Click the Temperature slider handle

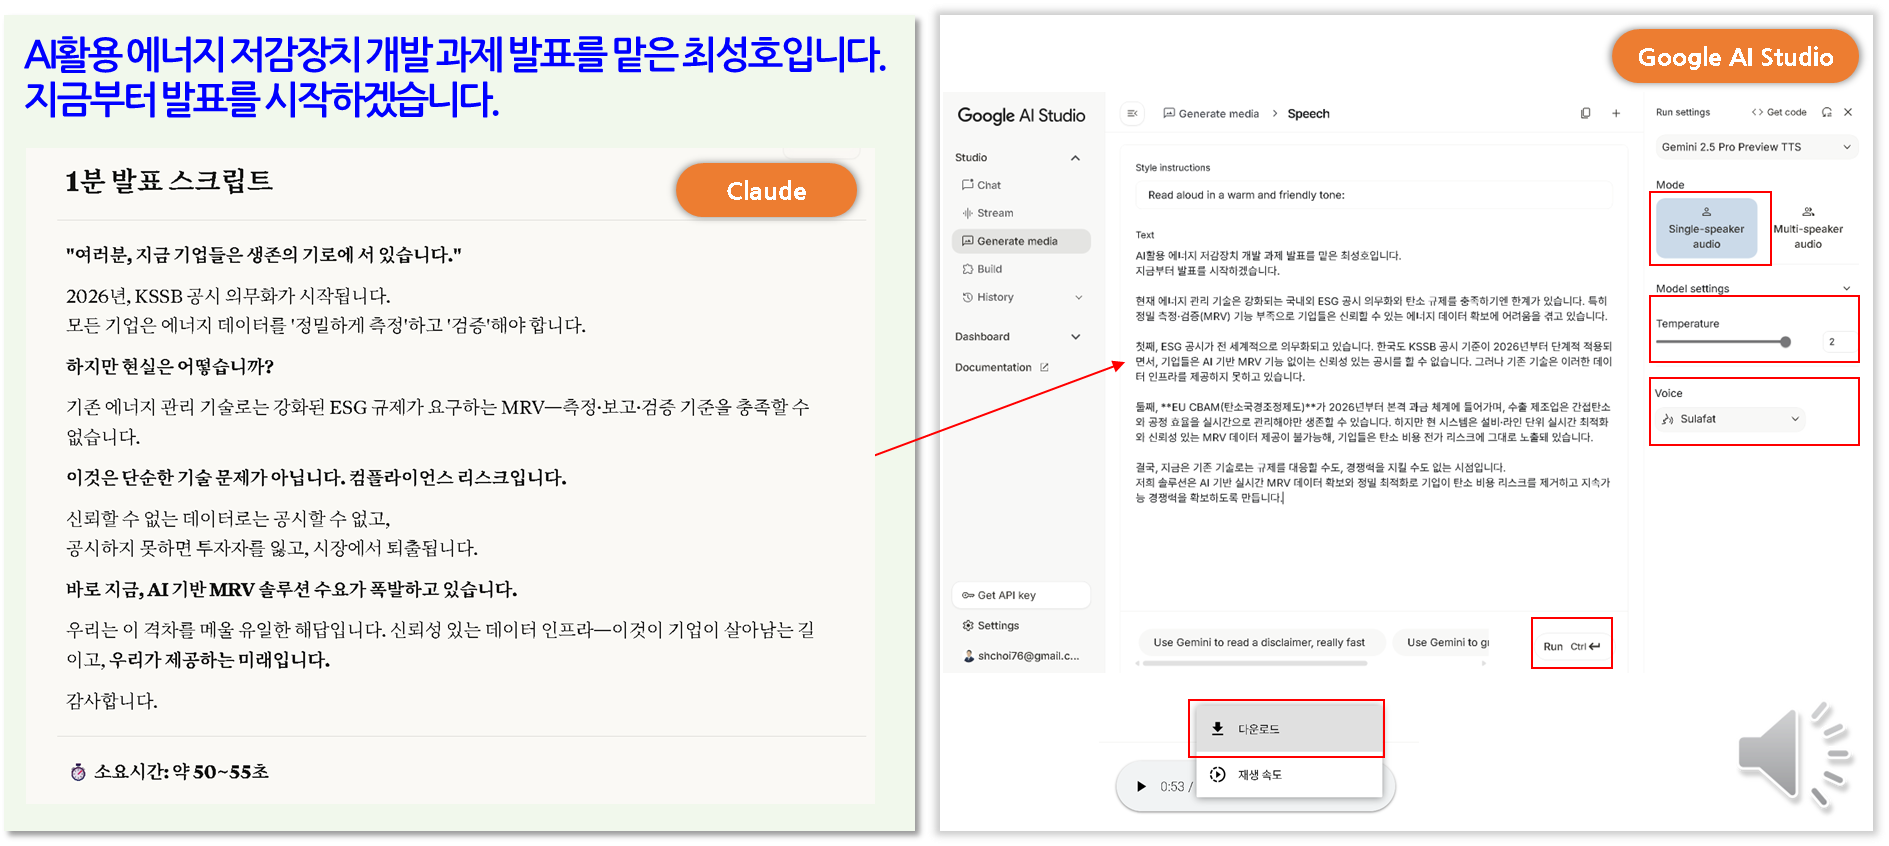point(1785,342)
